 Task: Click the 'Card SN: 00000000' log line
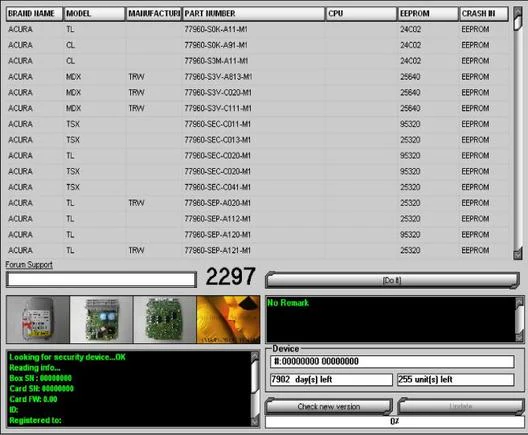tap(41, 389)
